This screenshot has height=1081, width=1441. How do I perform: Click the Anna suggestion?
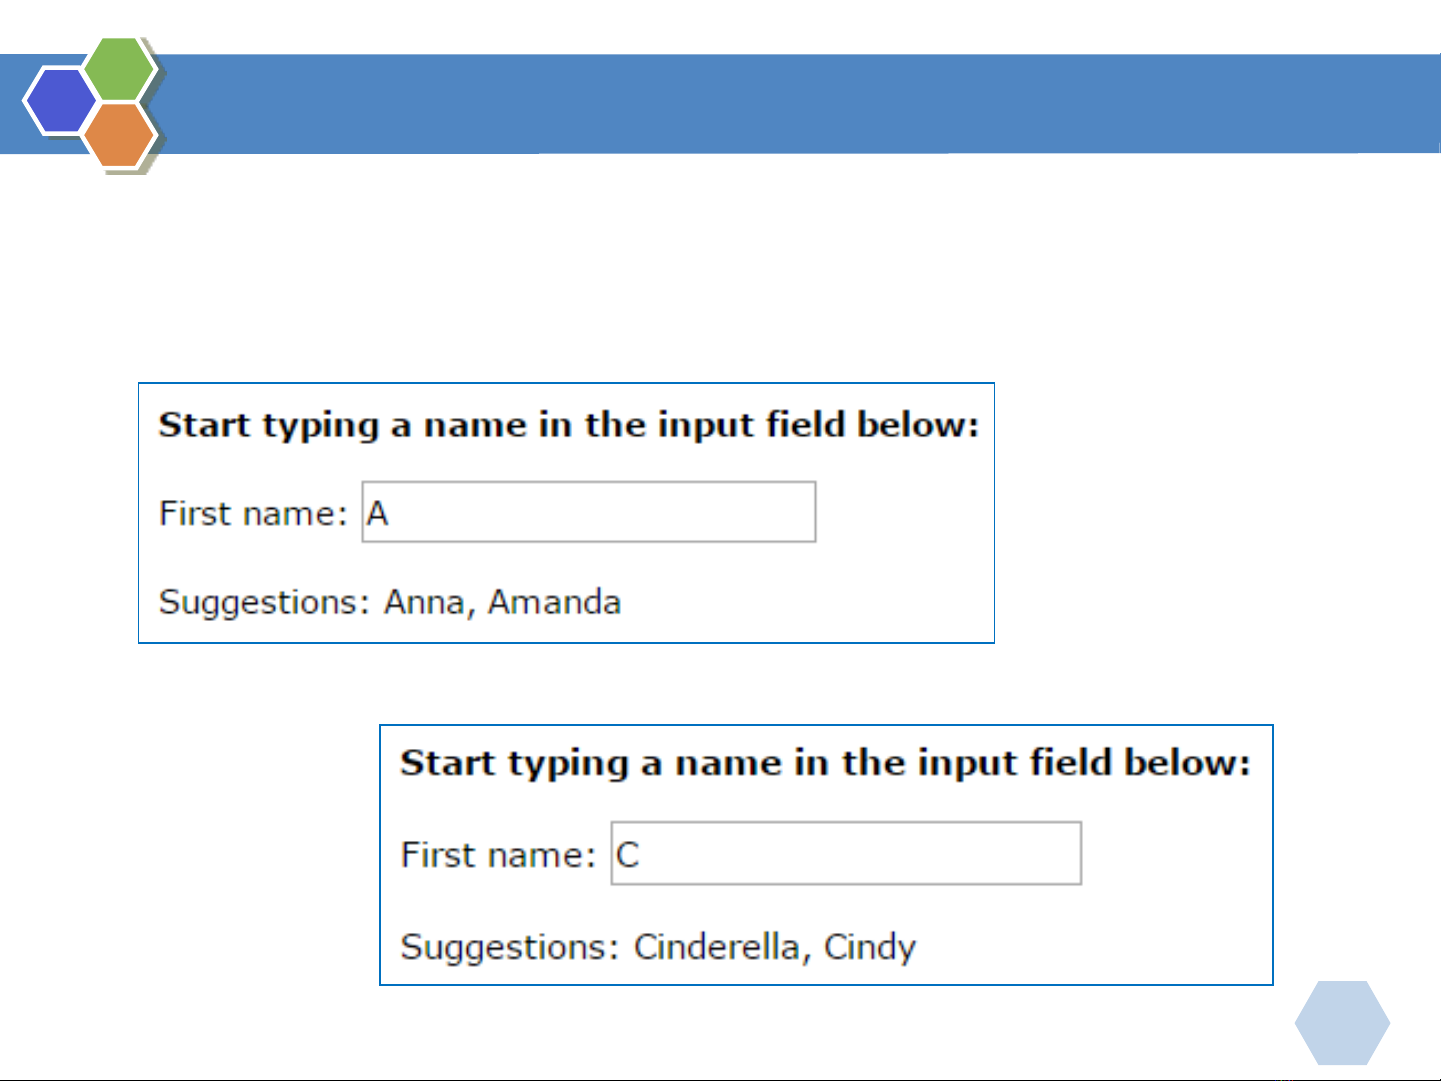pyautogui.click(x=424, y=602)
